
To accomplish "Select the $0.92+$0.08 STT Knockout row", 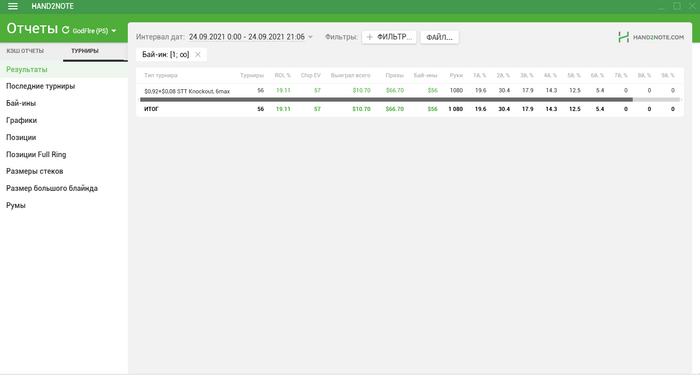I will 410,91.
